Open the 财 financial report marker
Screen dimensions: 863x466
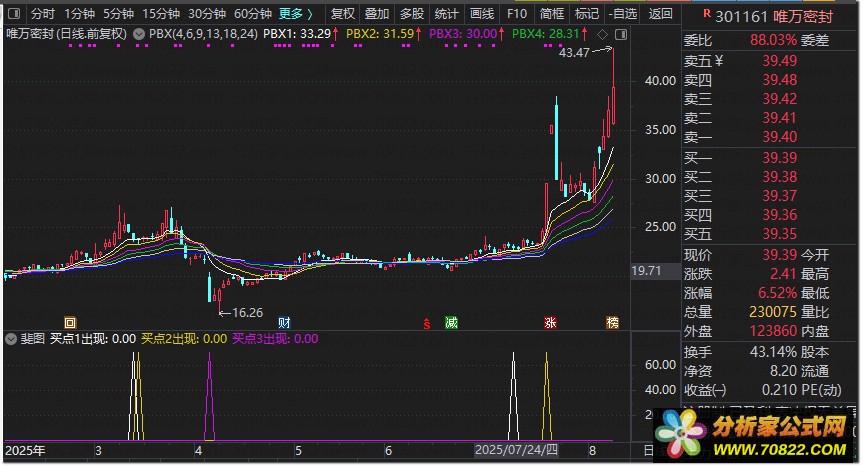click(284, 322)
